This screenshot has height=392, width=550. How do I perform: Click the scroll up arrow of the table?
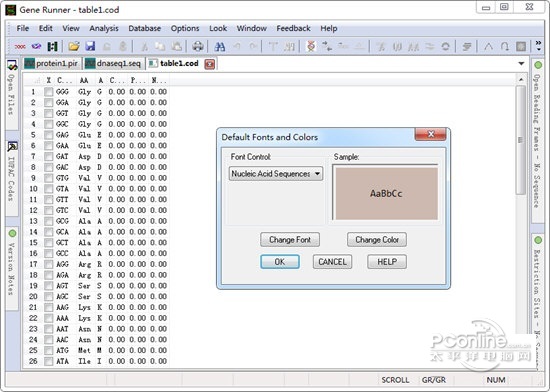click(x=521, y=80)
